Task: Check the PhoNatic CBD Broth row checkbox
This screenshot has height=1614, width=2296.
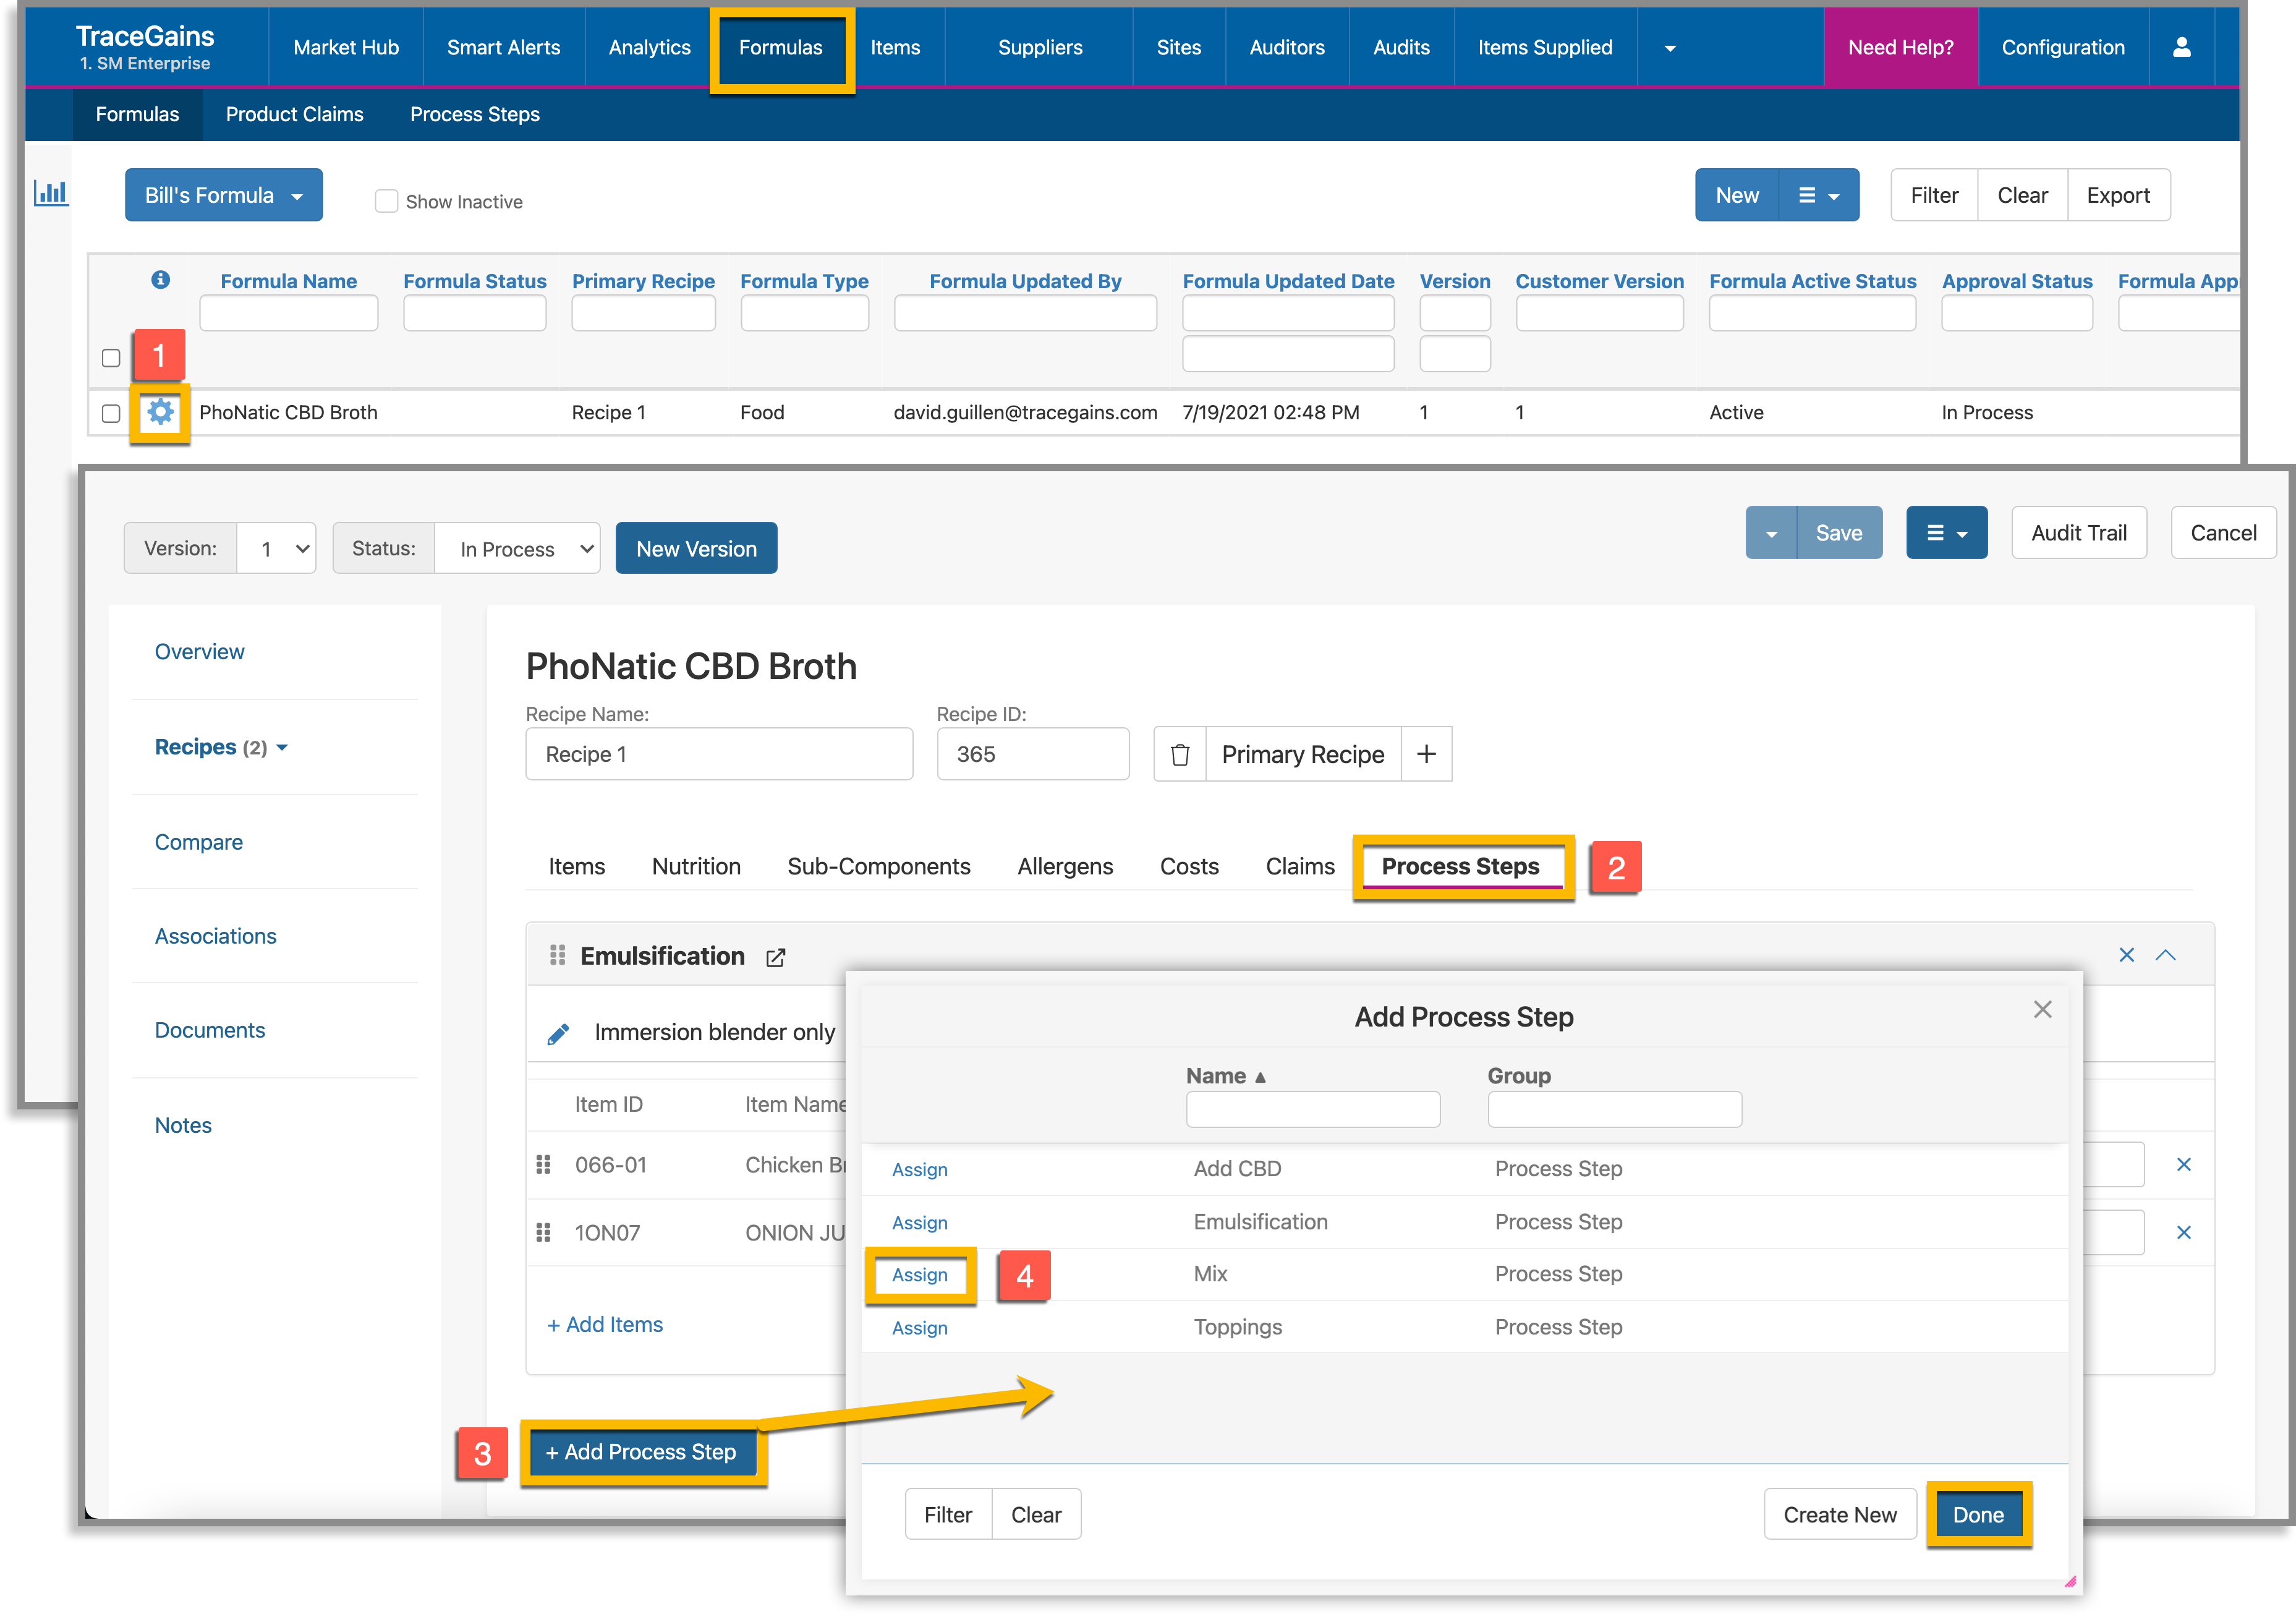Action: [x=111, y=412]
